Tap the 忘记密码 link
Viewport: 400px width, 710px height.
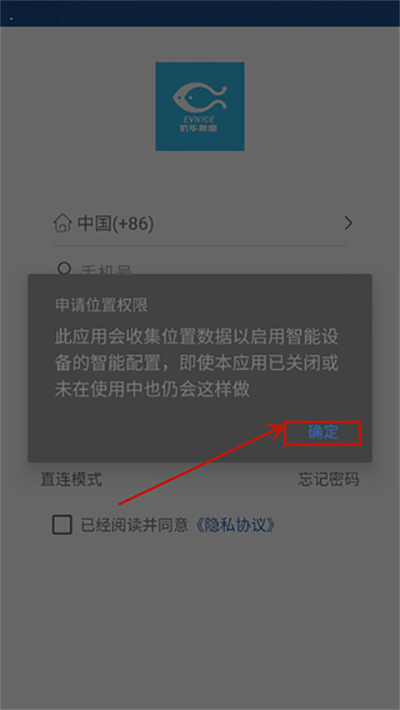click(x=329, y=479)
